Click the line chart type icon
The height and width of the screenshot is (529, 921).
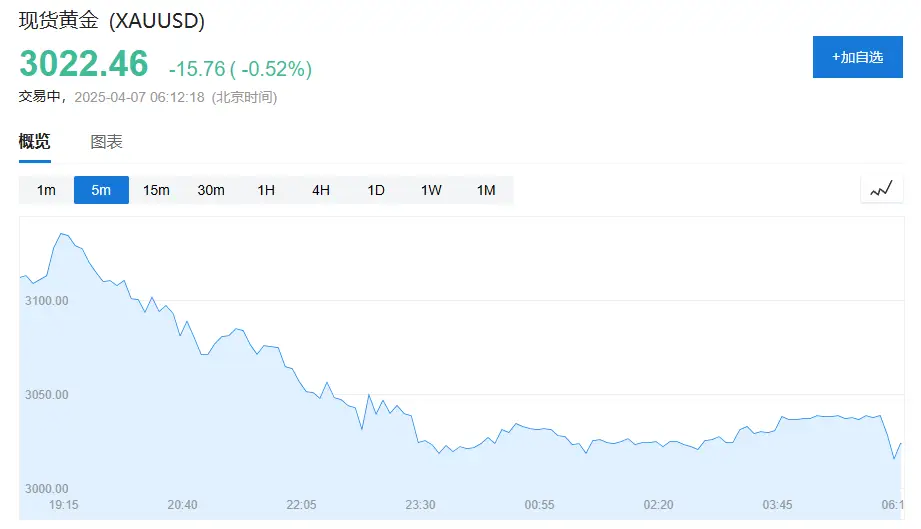[x=881, y=189]
